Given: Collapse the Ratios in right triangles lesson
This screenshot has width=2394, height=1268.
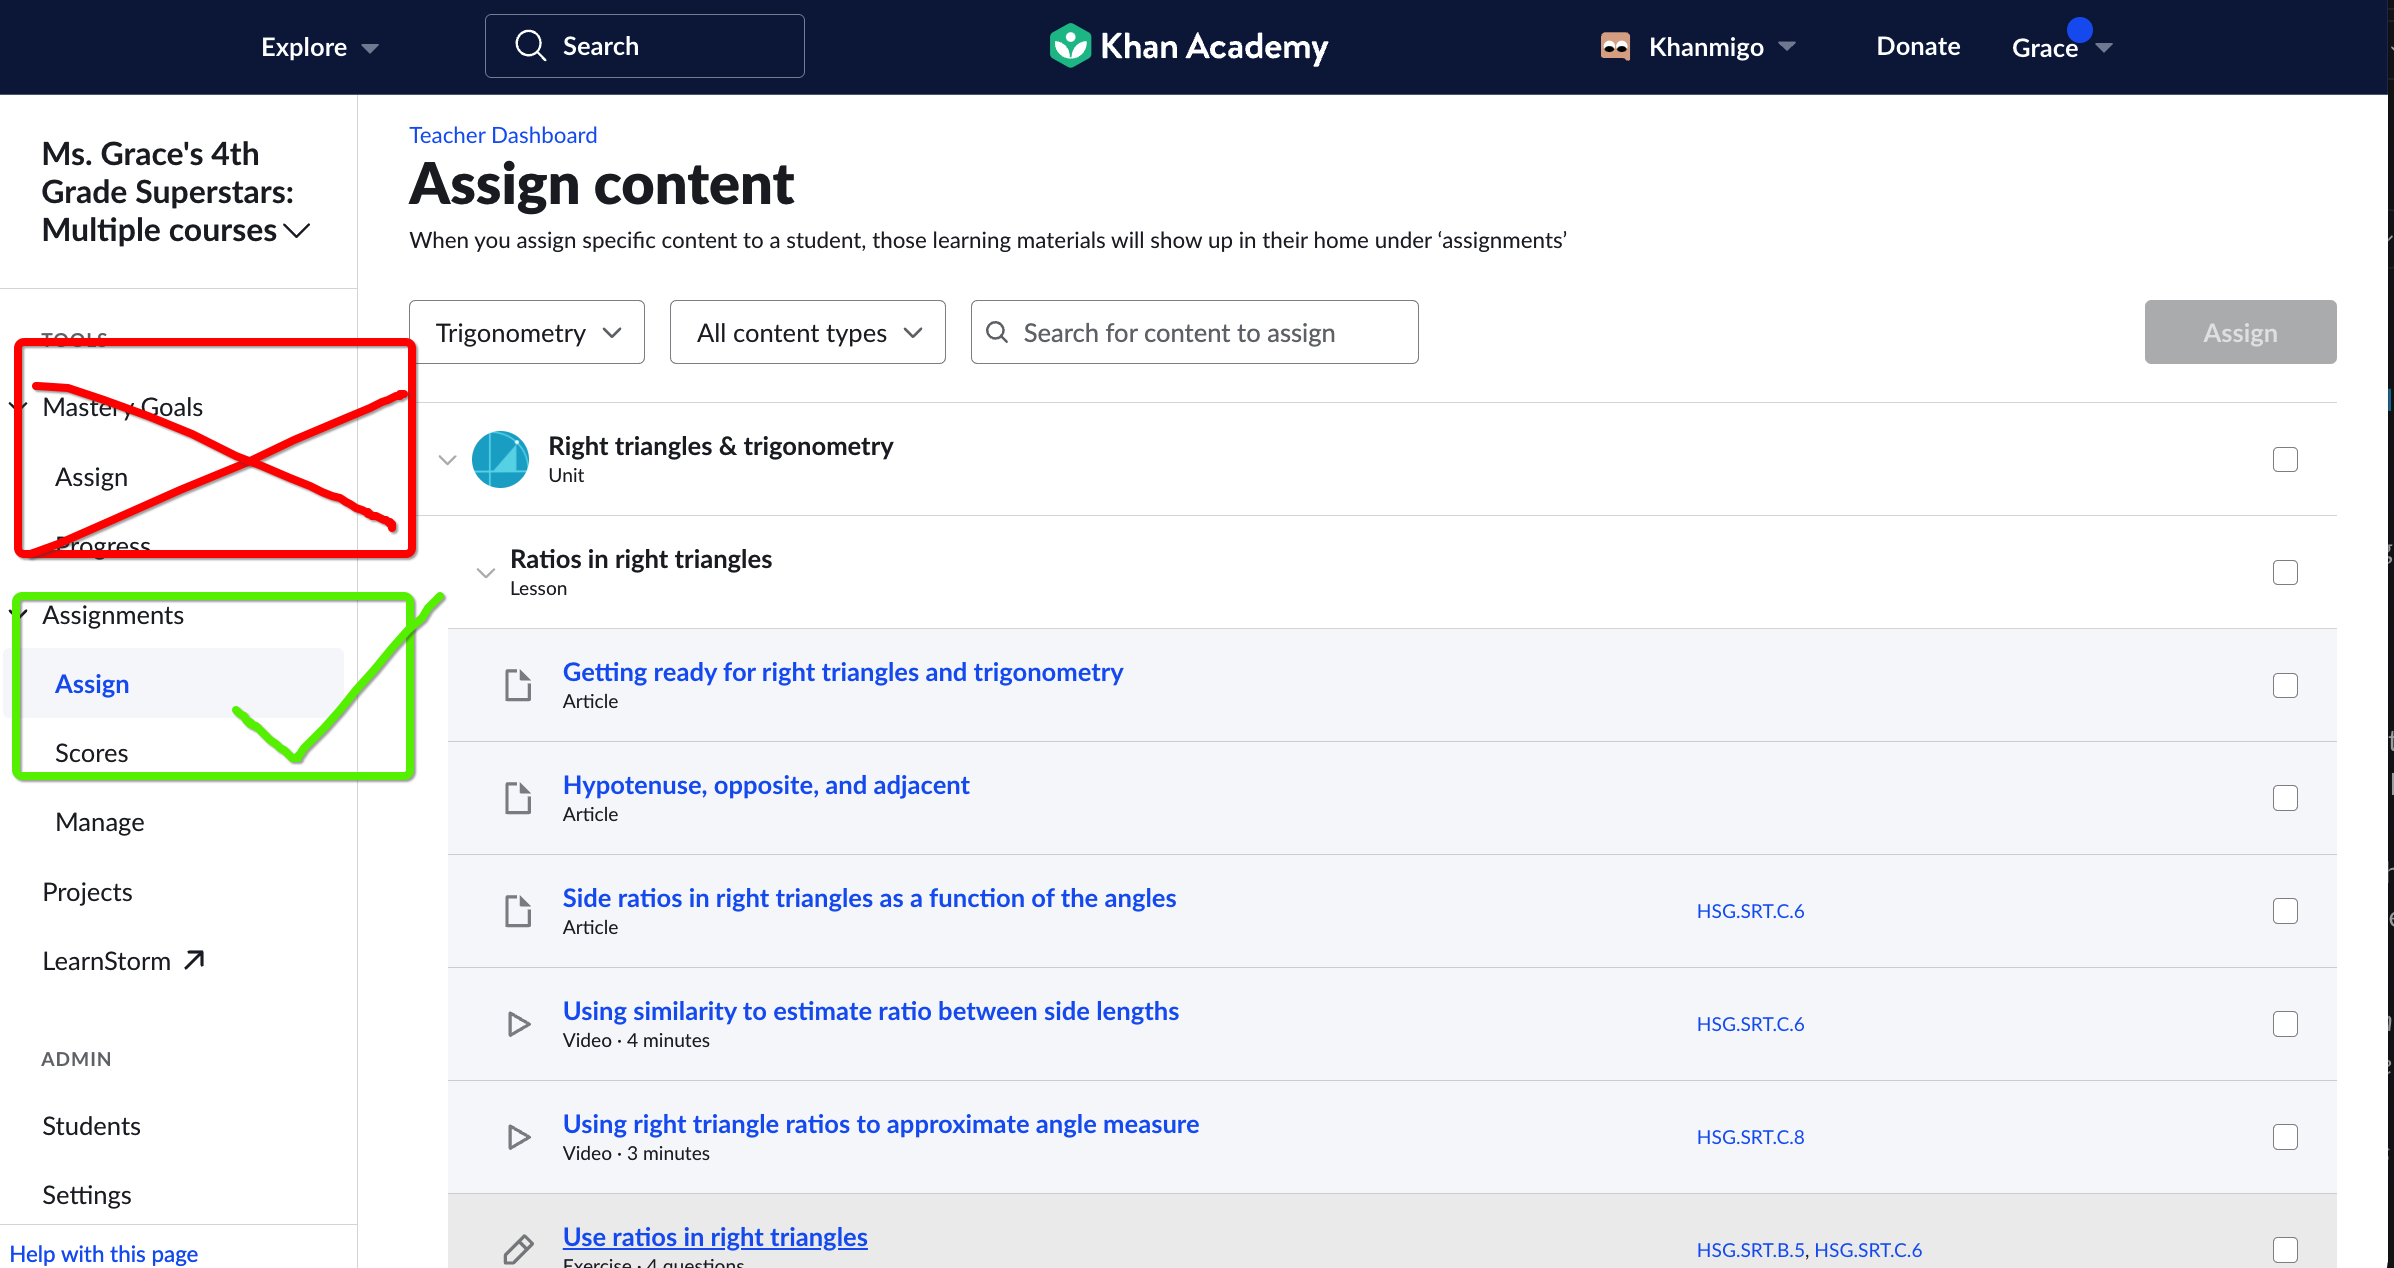Looking at the screenshot, I should point(486,573).
